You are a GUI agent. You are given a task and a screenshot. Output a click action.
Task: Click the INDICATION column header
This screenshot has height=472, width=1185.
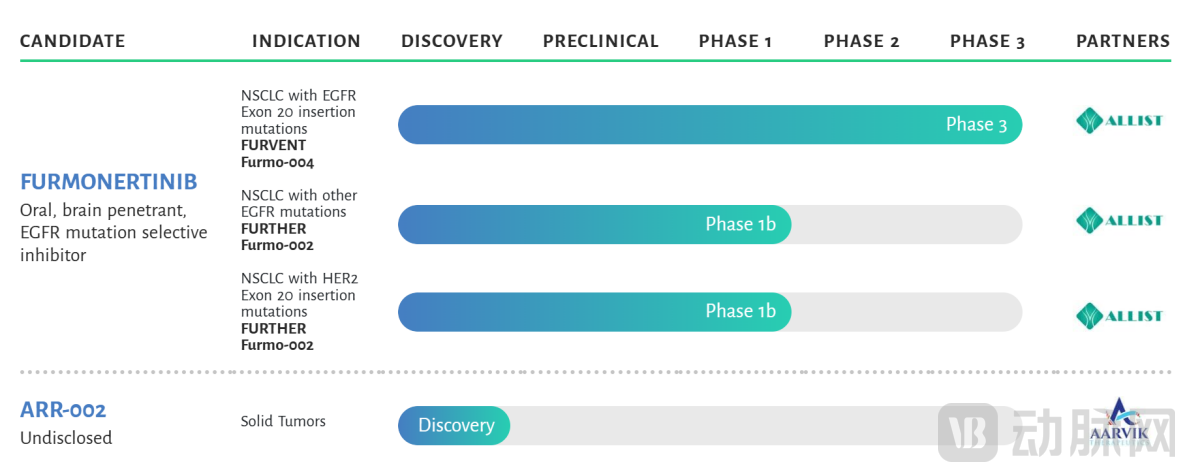pyautogui.click(x=306, y=41)
